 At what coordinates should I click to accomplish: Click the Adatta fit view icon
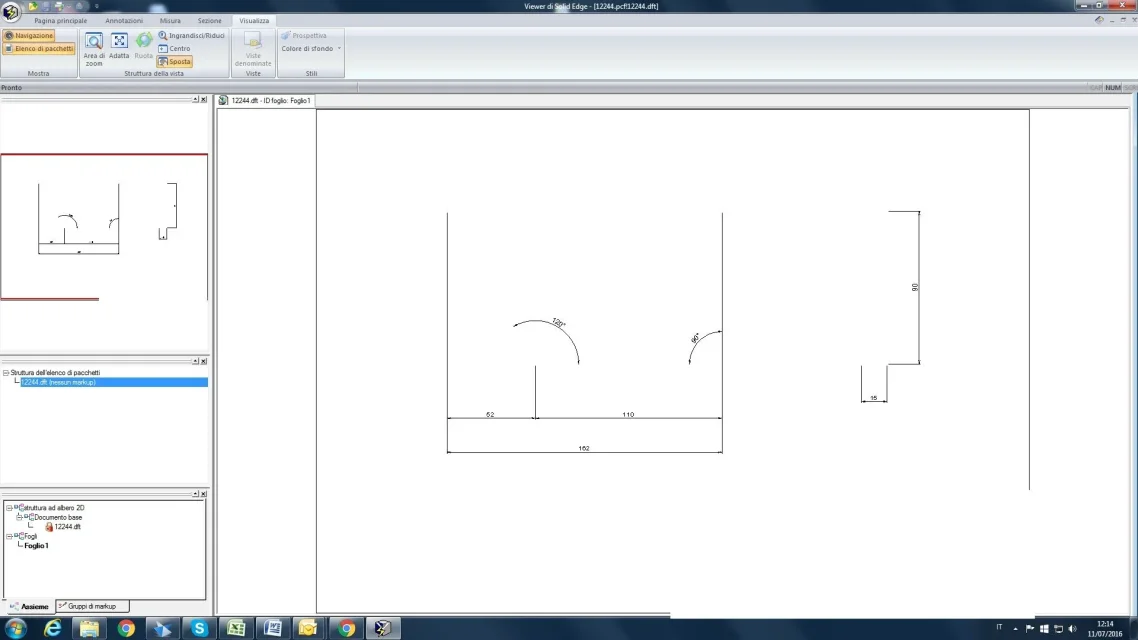tap(119, 46)
